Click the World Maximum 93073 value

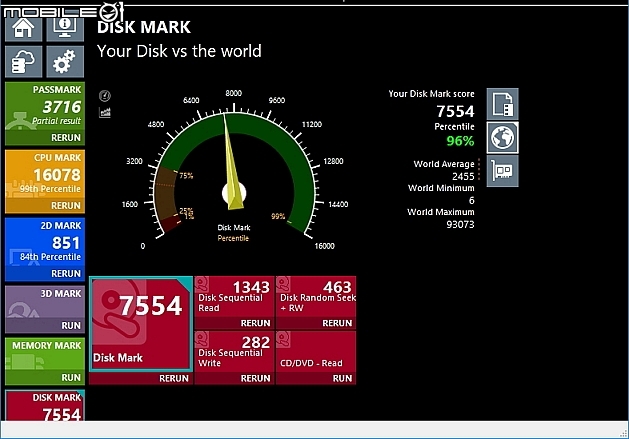tap(460, 224)
